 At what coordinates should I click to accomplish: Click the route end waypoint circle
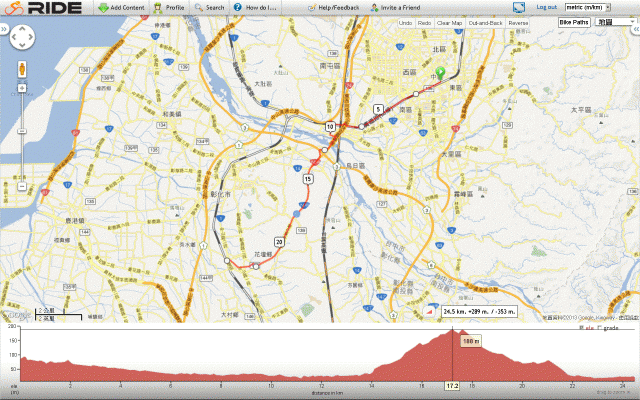click(x=227, y=260)
